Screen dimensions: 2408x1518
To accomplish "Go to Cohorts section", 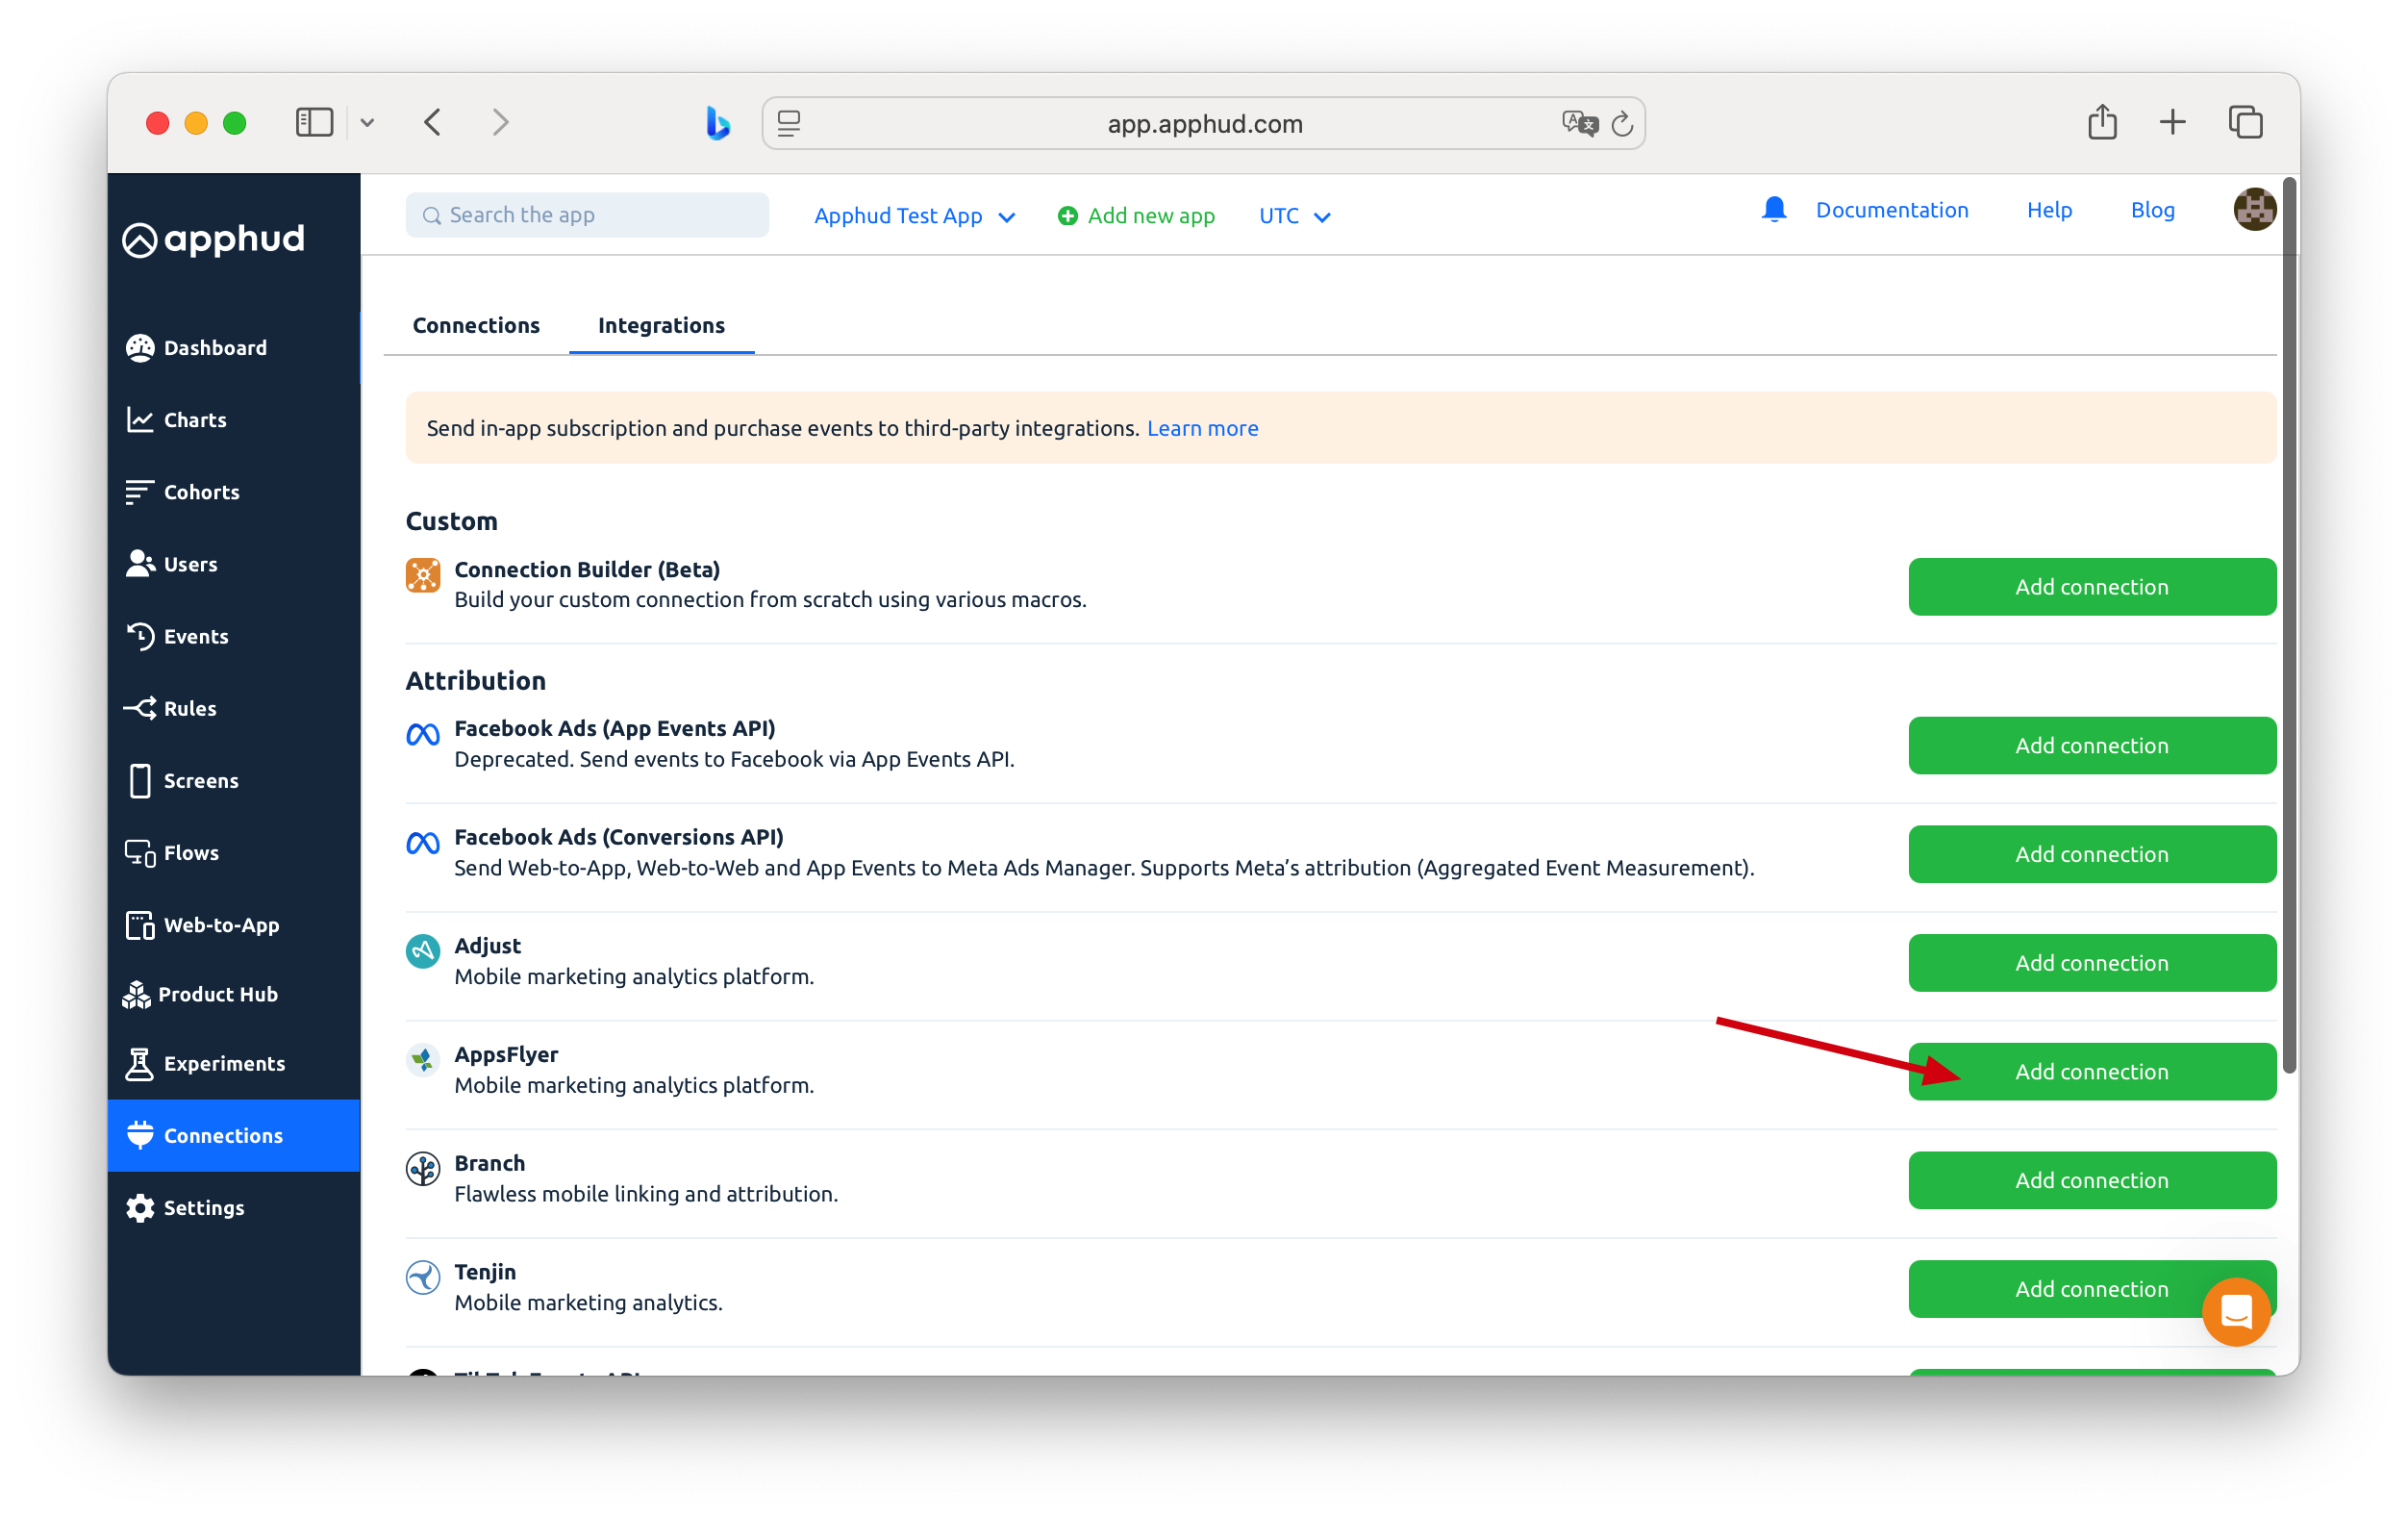I will 233,492.
